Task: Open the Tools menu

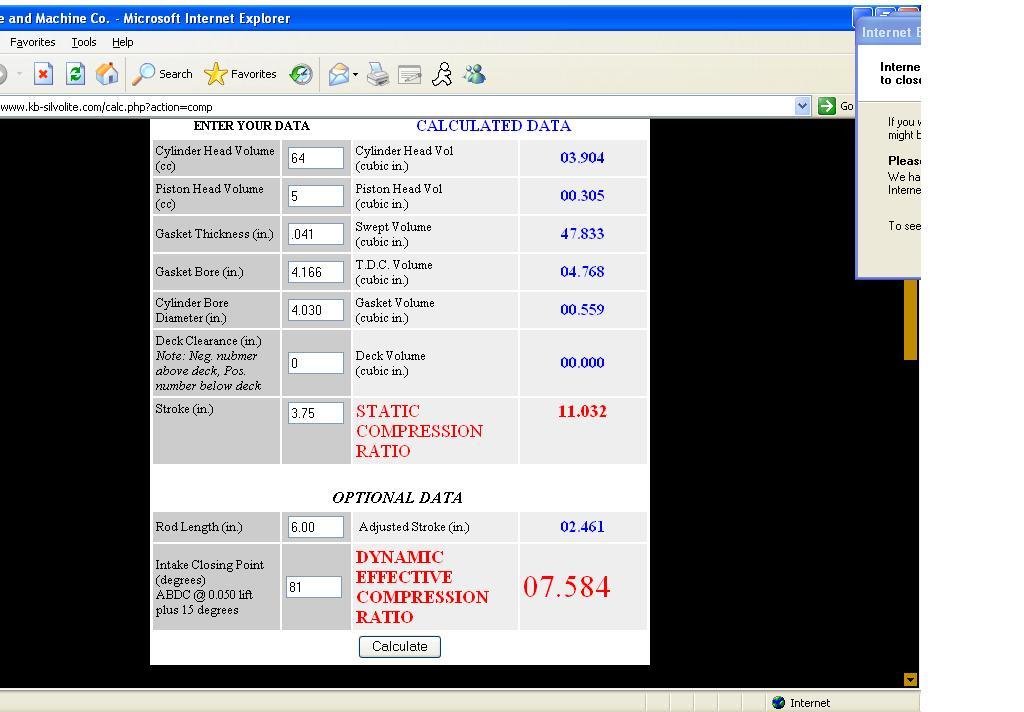Action: point(84,42)
